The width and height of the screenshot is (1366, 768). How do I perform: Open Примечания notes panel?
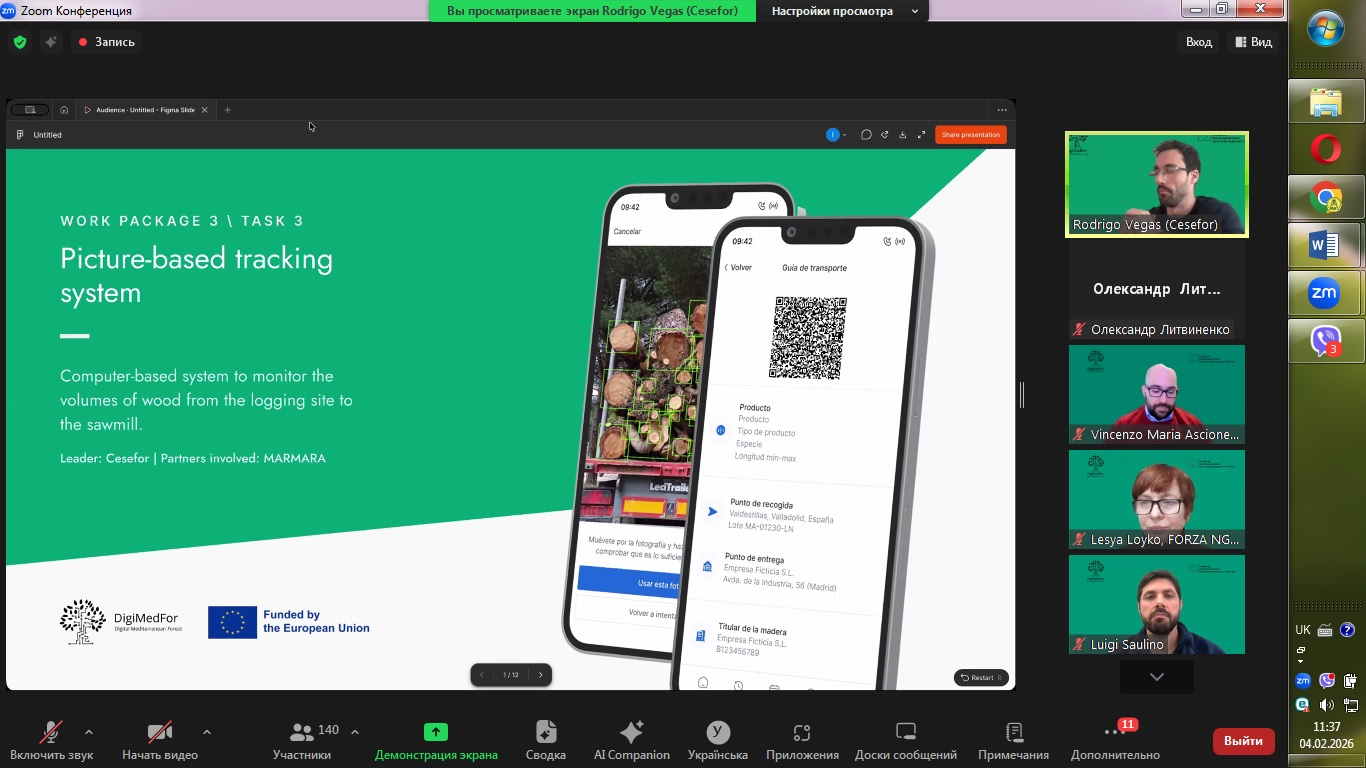pyautogui.click(x=1013, y=740)
